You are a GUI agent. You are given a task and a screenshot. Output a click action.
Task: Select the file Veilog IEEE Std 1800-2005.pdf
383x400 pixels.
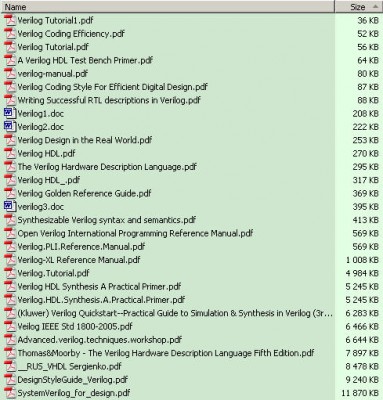pyautogui.click(x=75, y=326)
